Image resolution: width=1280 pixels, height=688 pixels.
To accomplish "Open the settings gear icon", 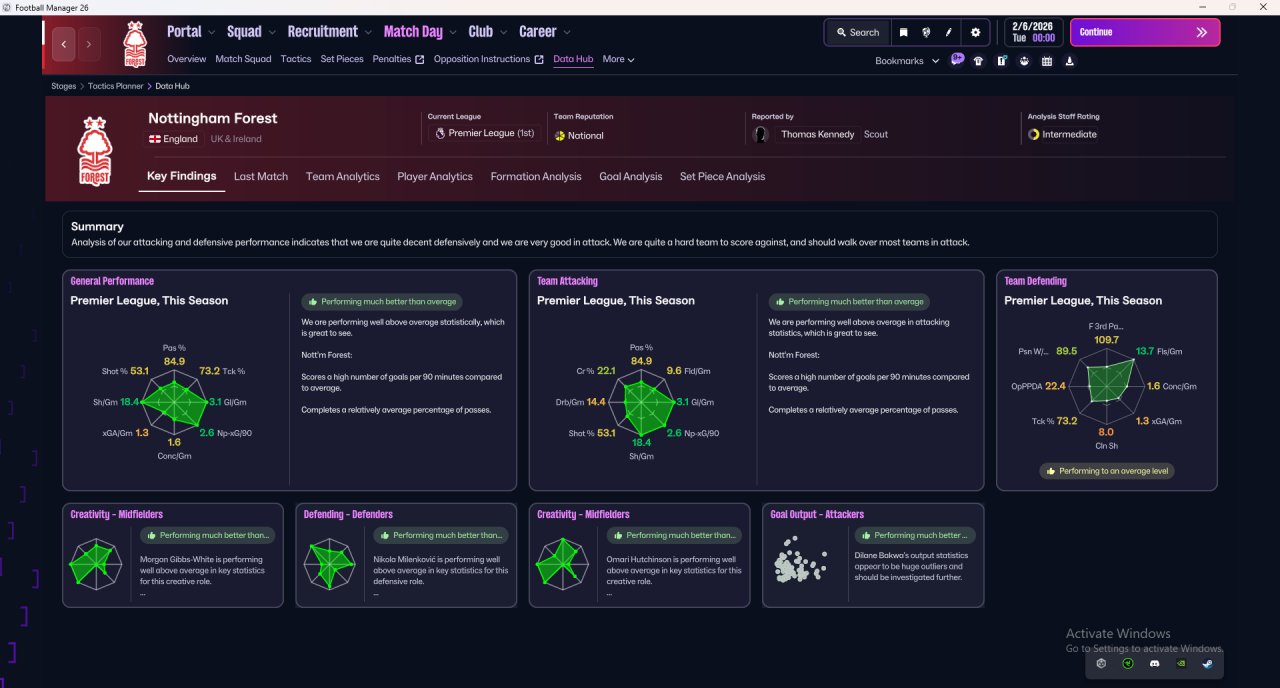I will (976, 32).
